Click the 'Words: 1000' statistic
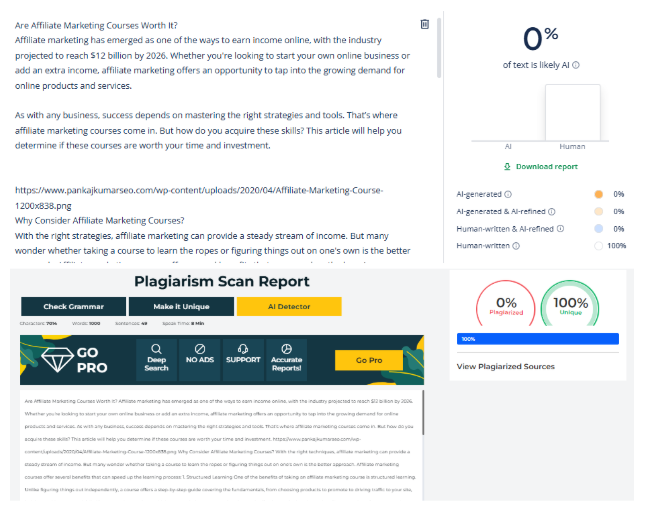This screenshot has height=514, width=662. pyautogui.click(x=86, y=324)
